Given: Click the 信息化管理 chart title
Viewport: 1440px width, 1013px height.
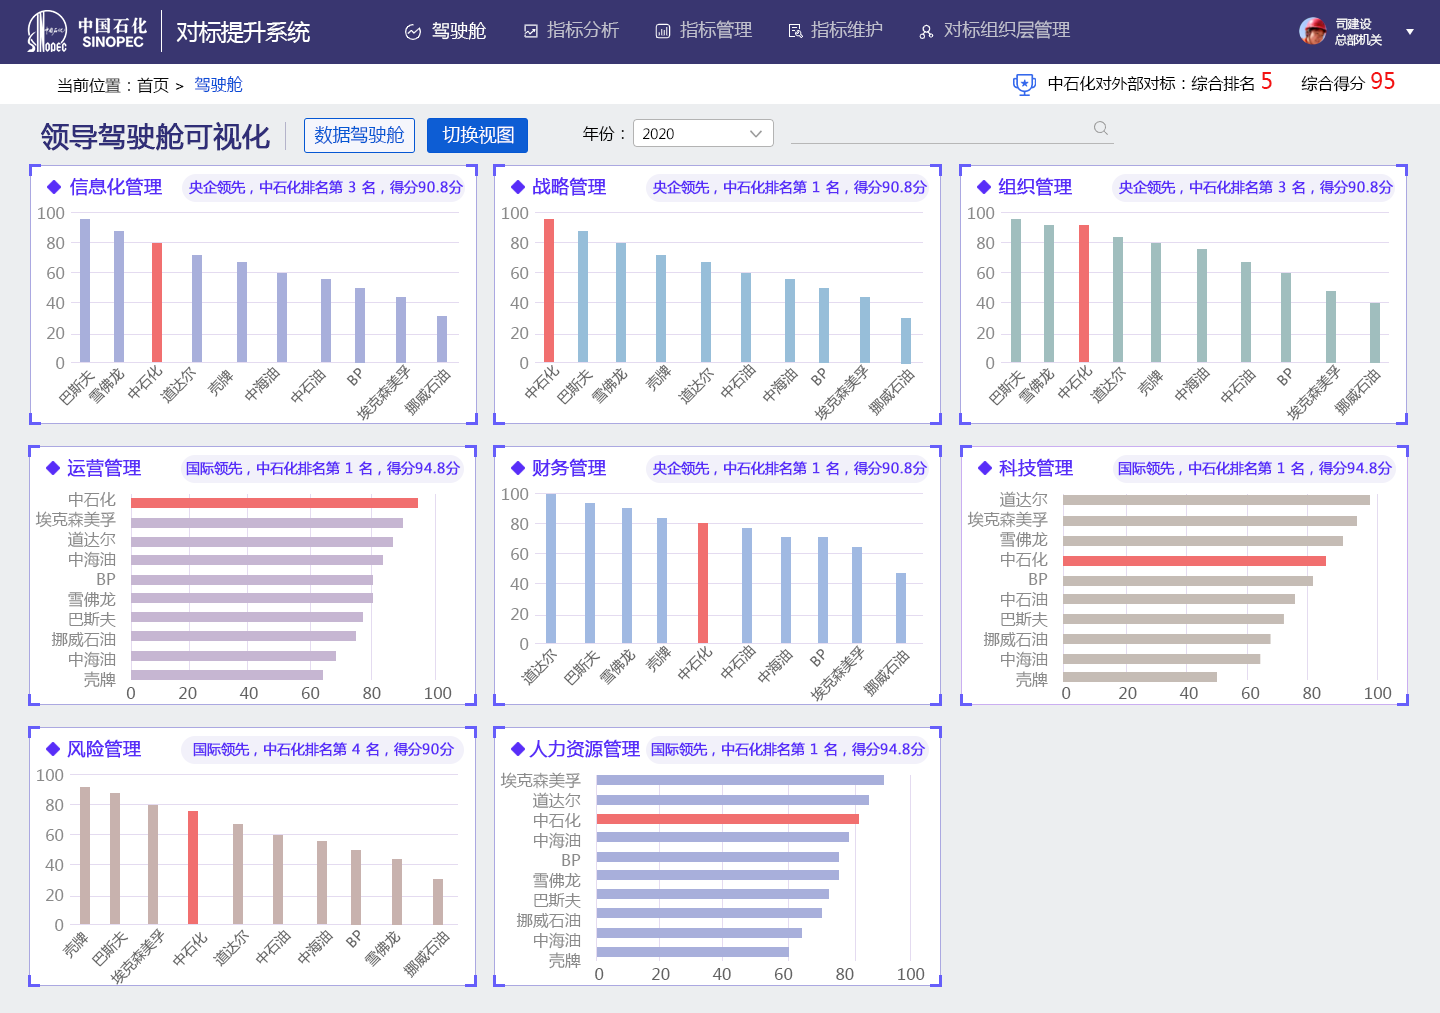Looking at the screenshot, I should point(116,187).
